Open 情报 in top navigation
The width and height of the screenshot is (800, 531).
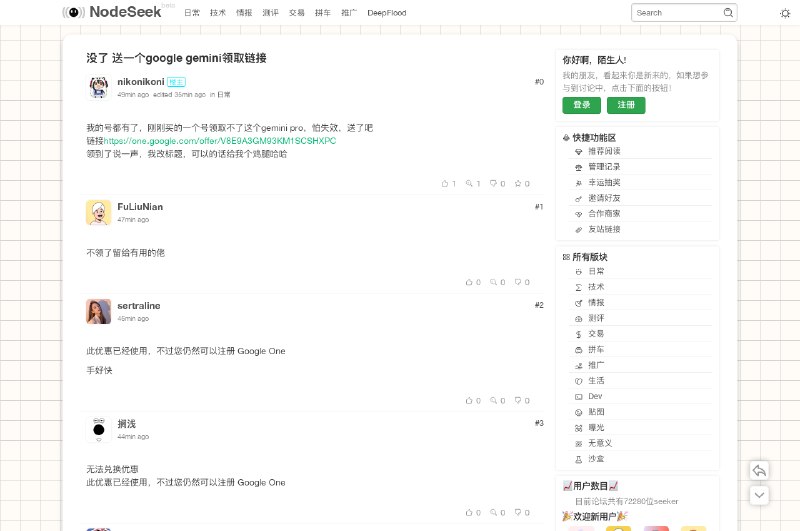pos(244,13)
